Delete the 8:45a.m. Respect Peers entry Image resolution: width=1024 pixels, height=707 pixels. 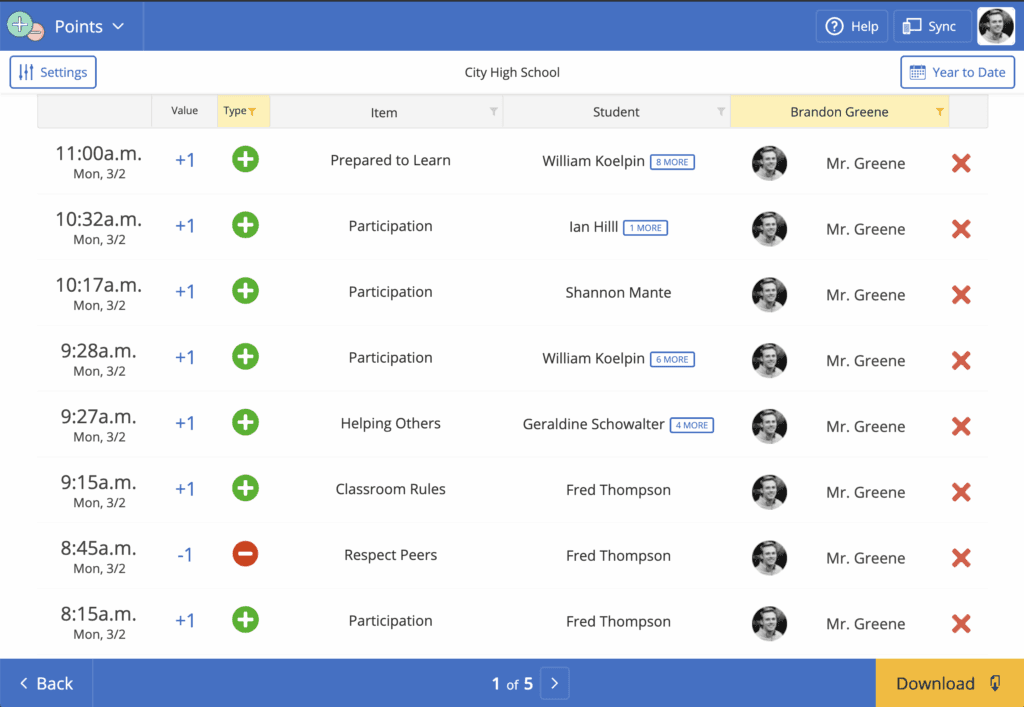point(961,558)
